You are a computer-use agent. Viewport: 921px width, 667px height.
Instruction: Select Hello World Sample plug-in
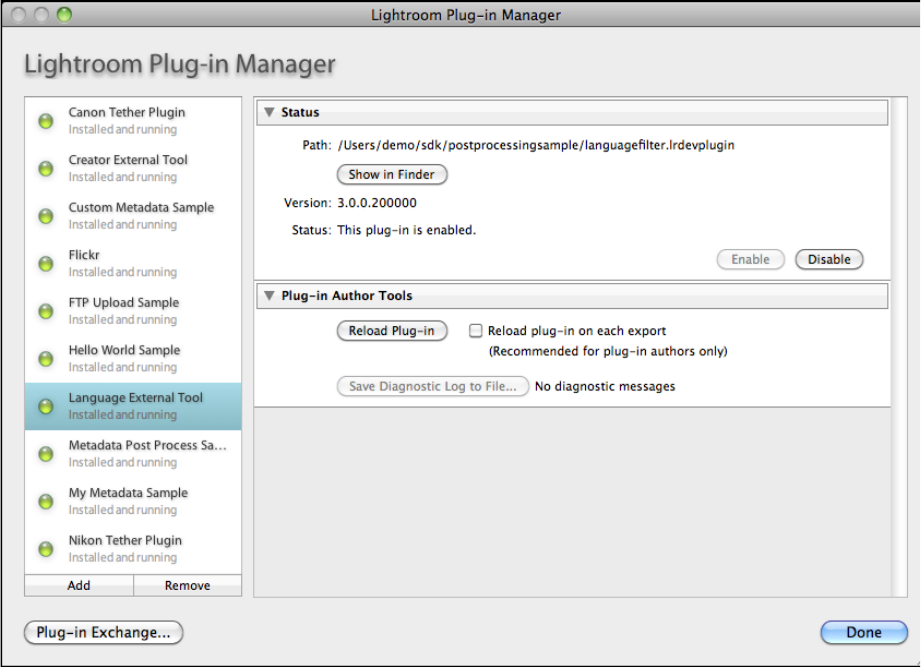[x=133, y=359]
